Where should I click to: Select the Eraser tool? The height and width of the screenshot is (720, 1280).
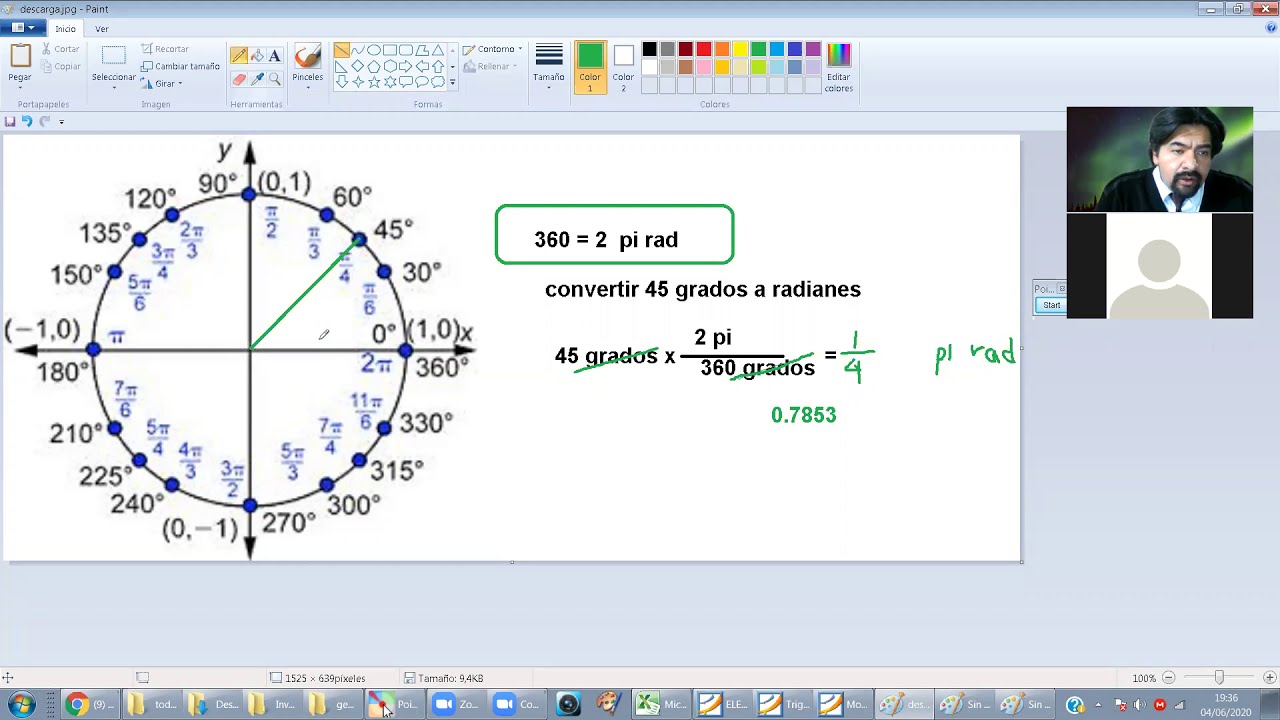click(239, 79)
